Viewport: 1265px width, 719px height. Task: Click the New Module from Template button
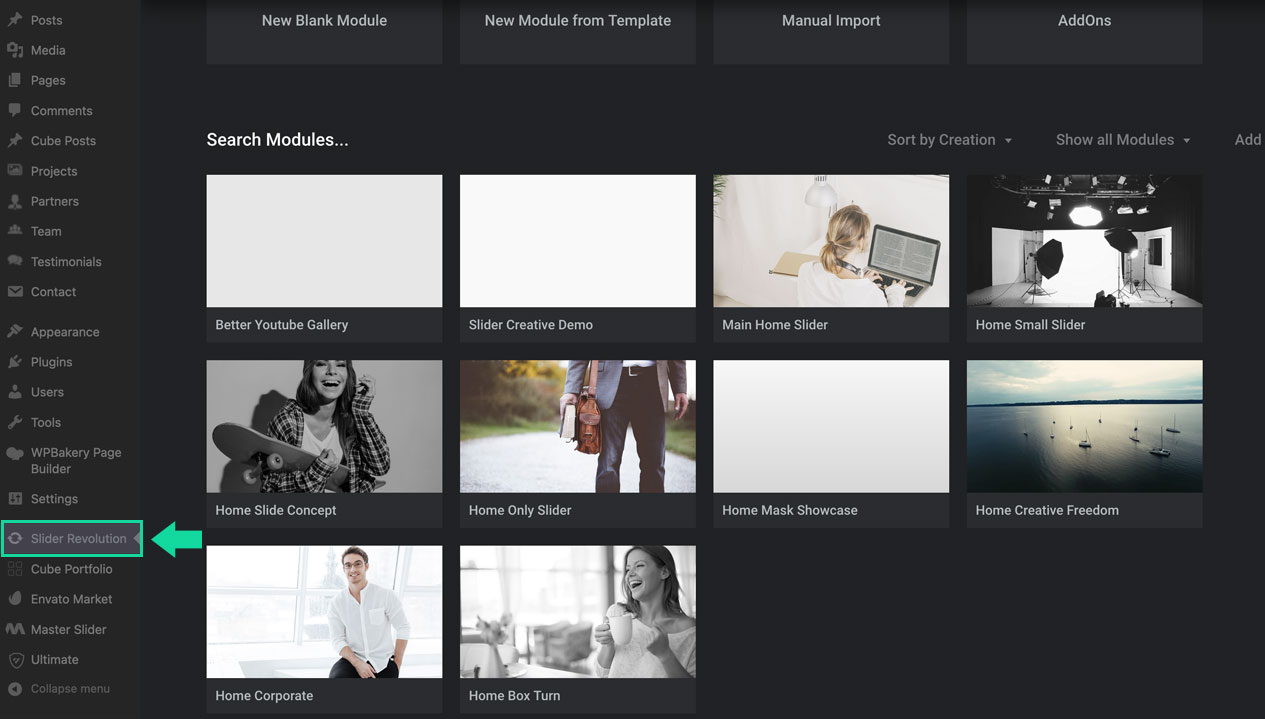tap(577, 21)
